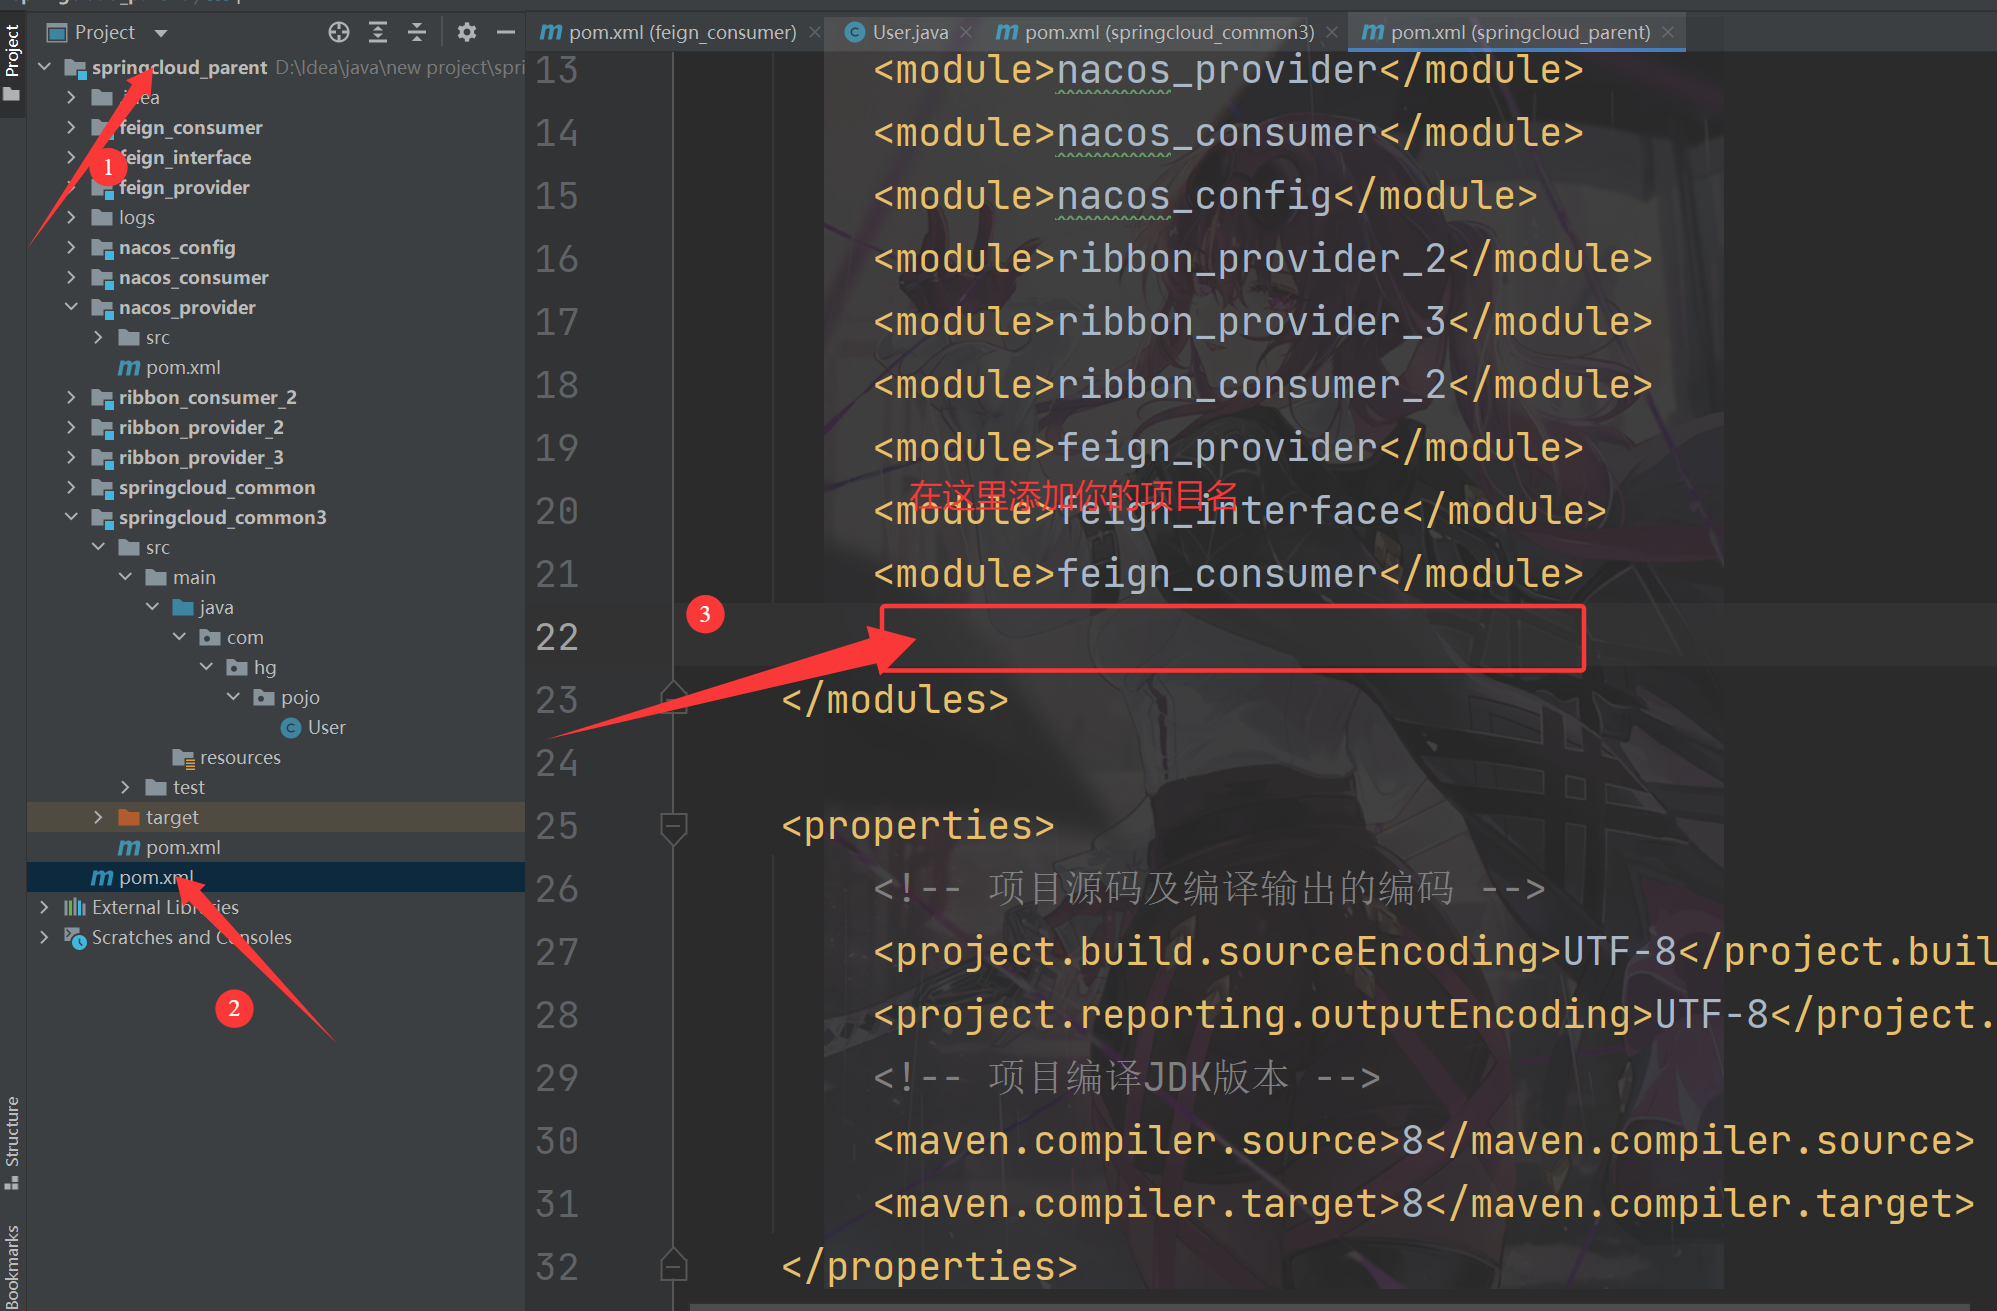Toggle fold marker beside closing properties tag

click(673, 1266)
